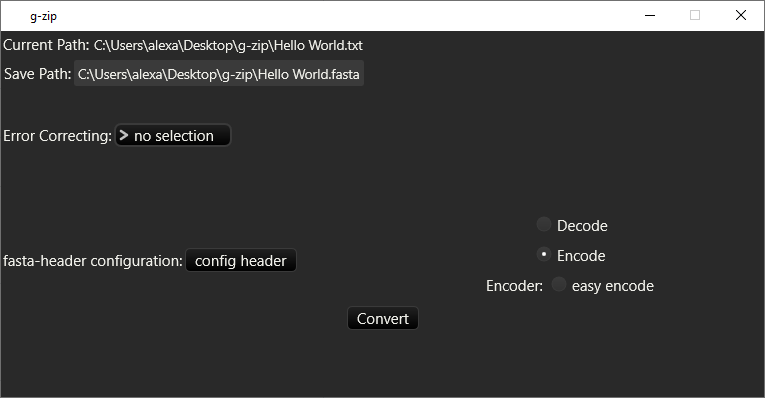This screenshot has width=765, height=398.
Task: Click the Encoder label
Action: tap(514, 286)
